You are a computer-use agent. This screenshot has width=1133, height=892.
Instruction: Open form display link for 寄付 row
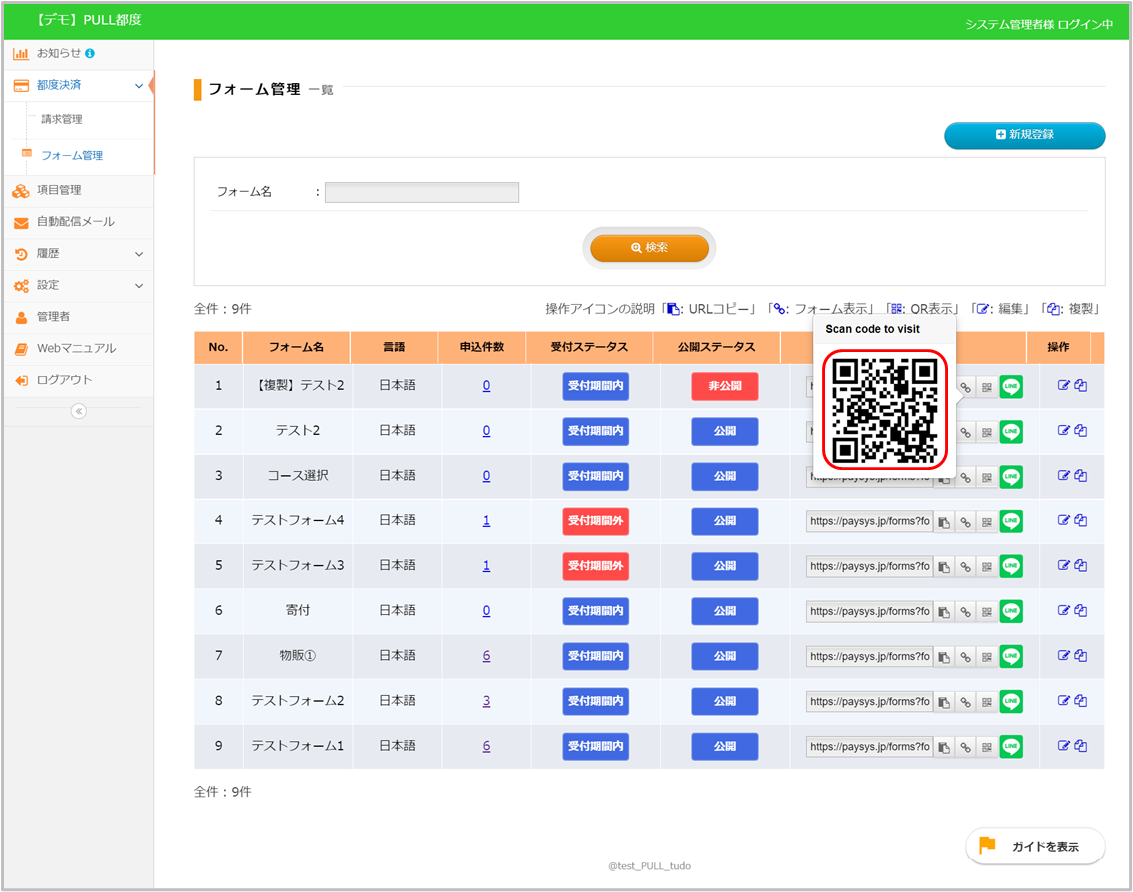(x=965, y=612)
